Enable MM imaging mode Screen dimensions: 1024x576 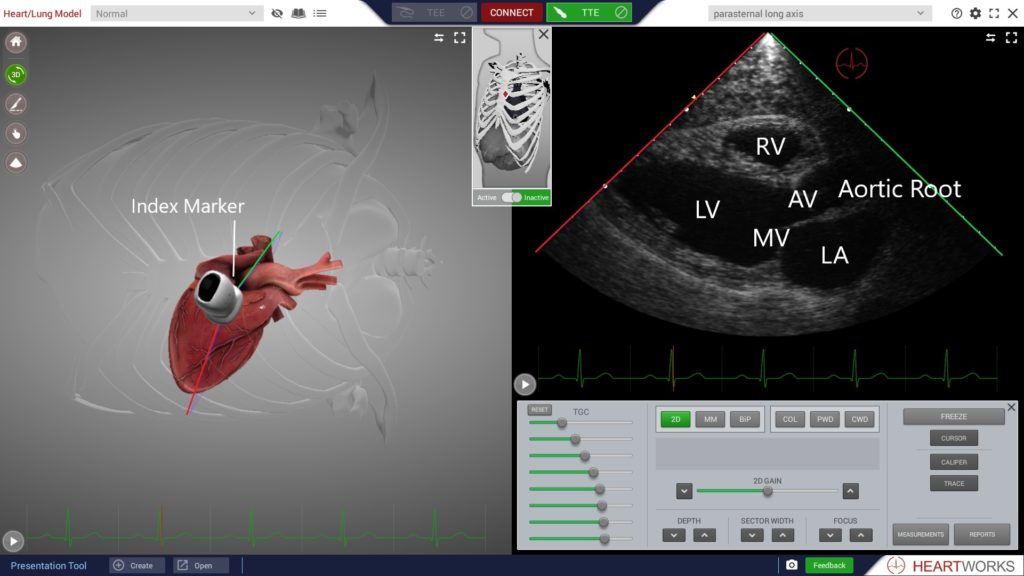(710, 420)
